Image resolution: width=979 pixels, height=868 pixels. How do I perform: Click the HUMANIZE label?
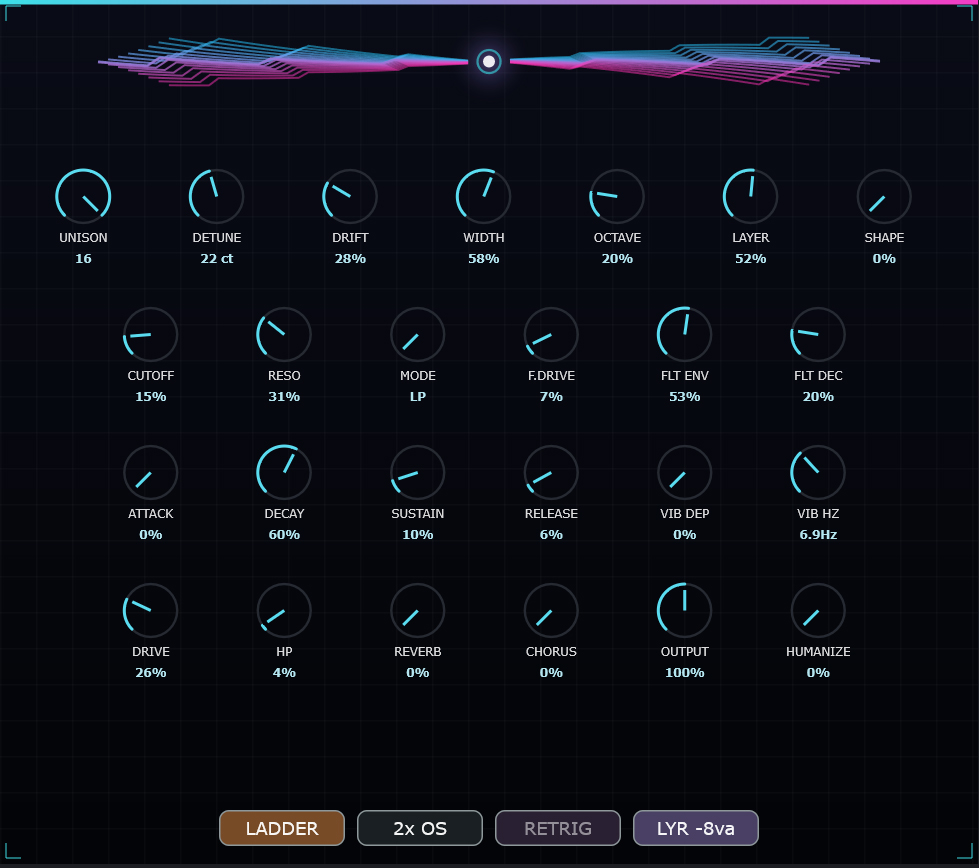tap(819, 651)
